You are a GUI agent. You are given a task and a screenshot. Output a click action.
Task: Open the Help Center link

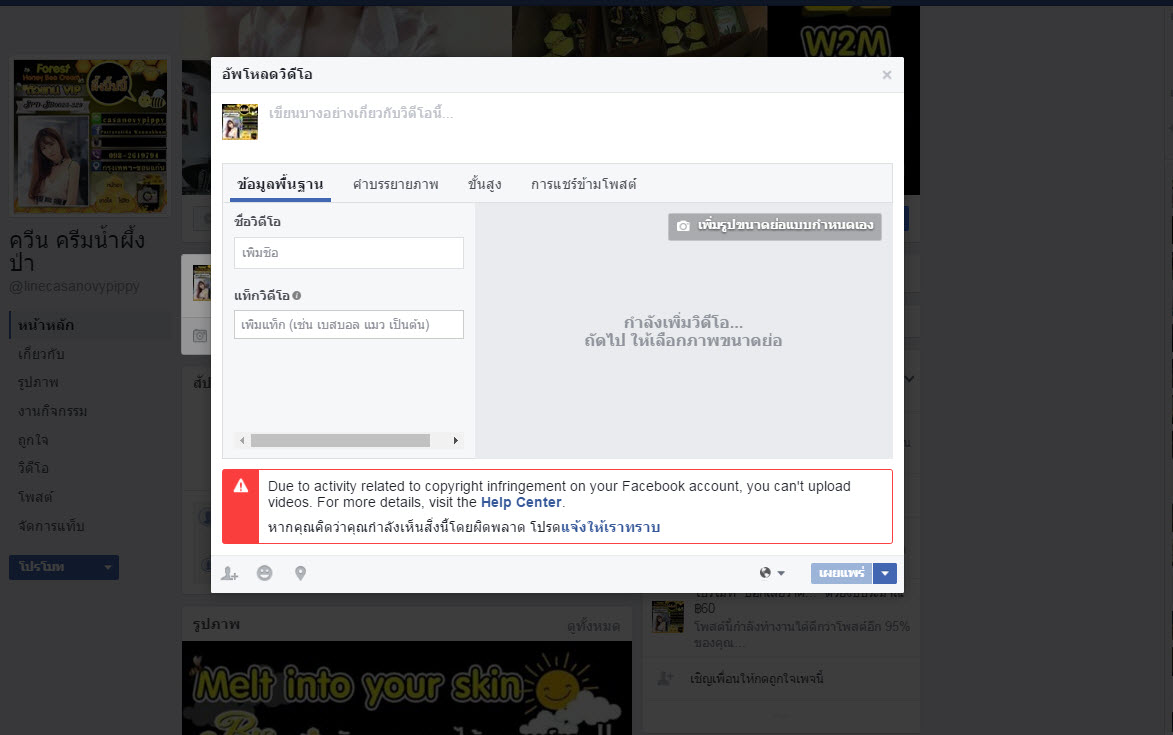pos(521,502)
